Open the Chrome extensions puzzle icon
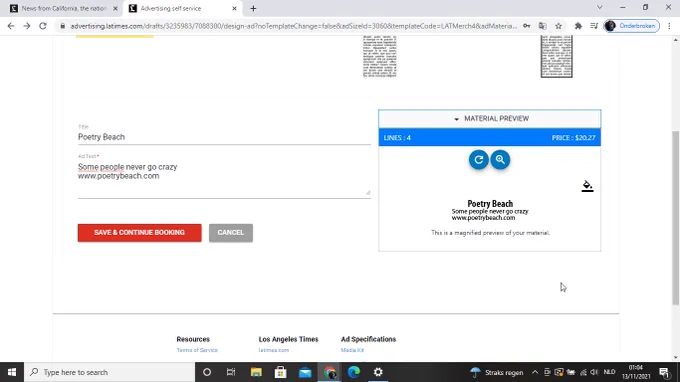Viewport: 680px width, 382px height. [578, 26]
